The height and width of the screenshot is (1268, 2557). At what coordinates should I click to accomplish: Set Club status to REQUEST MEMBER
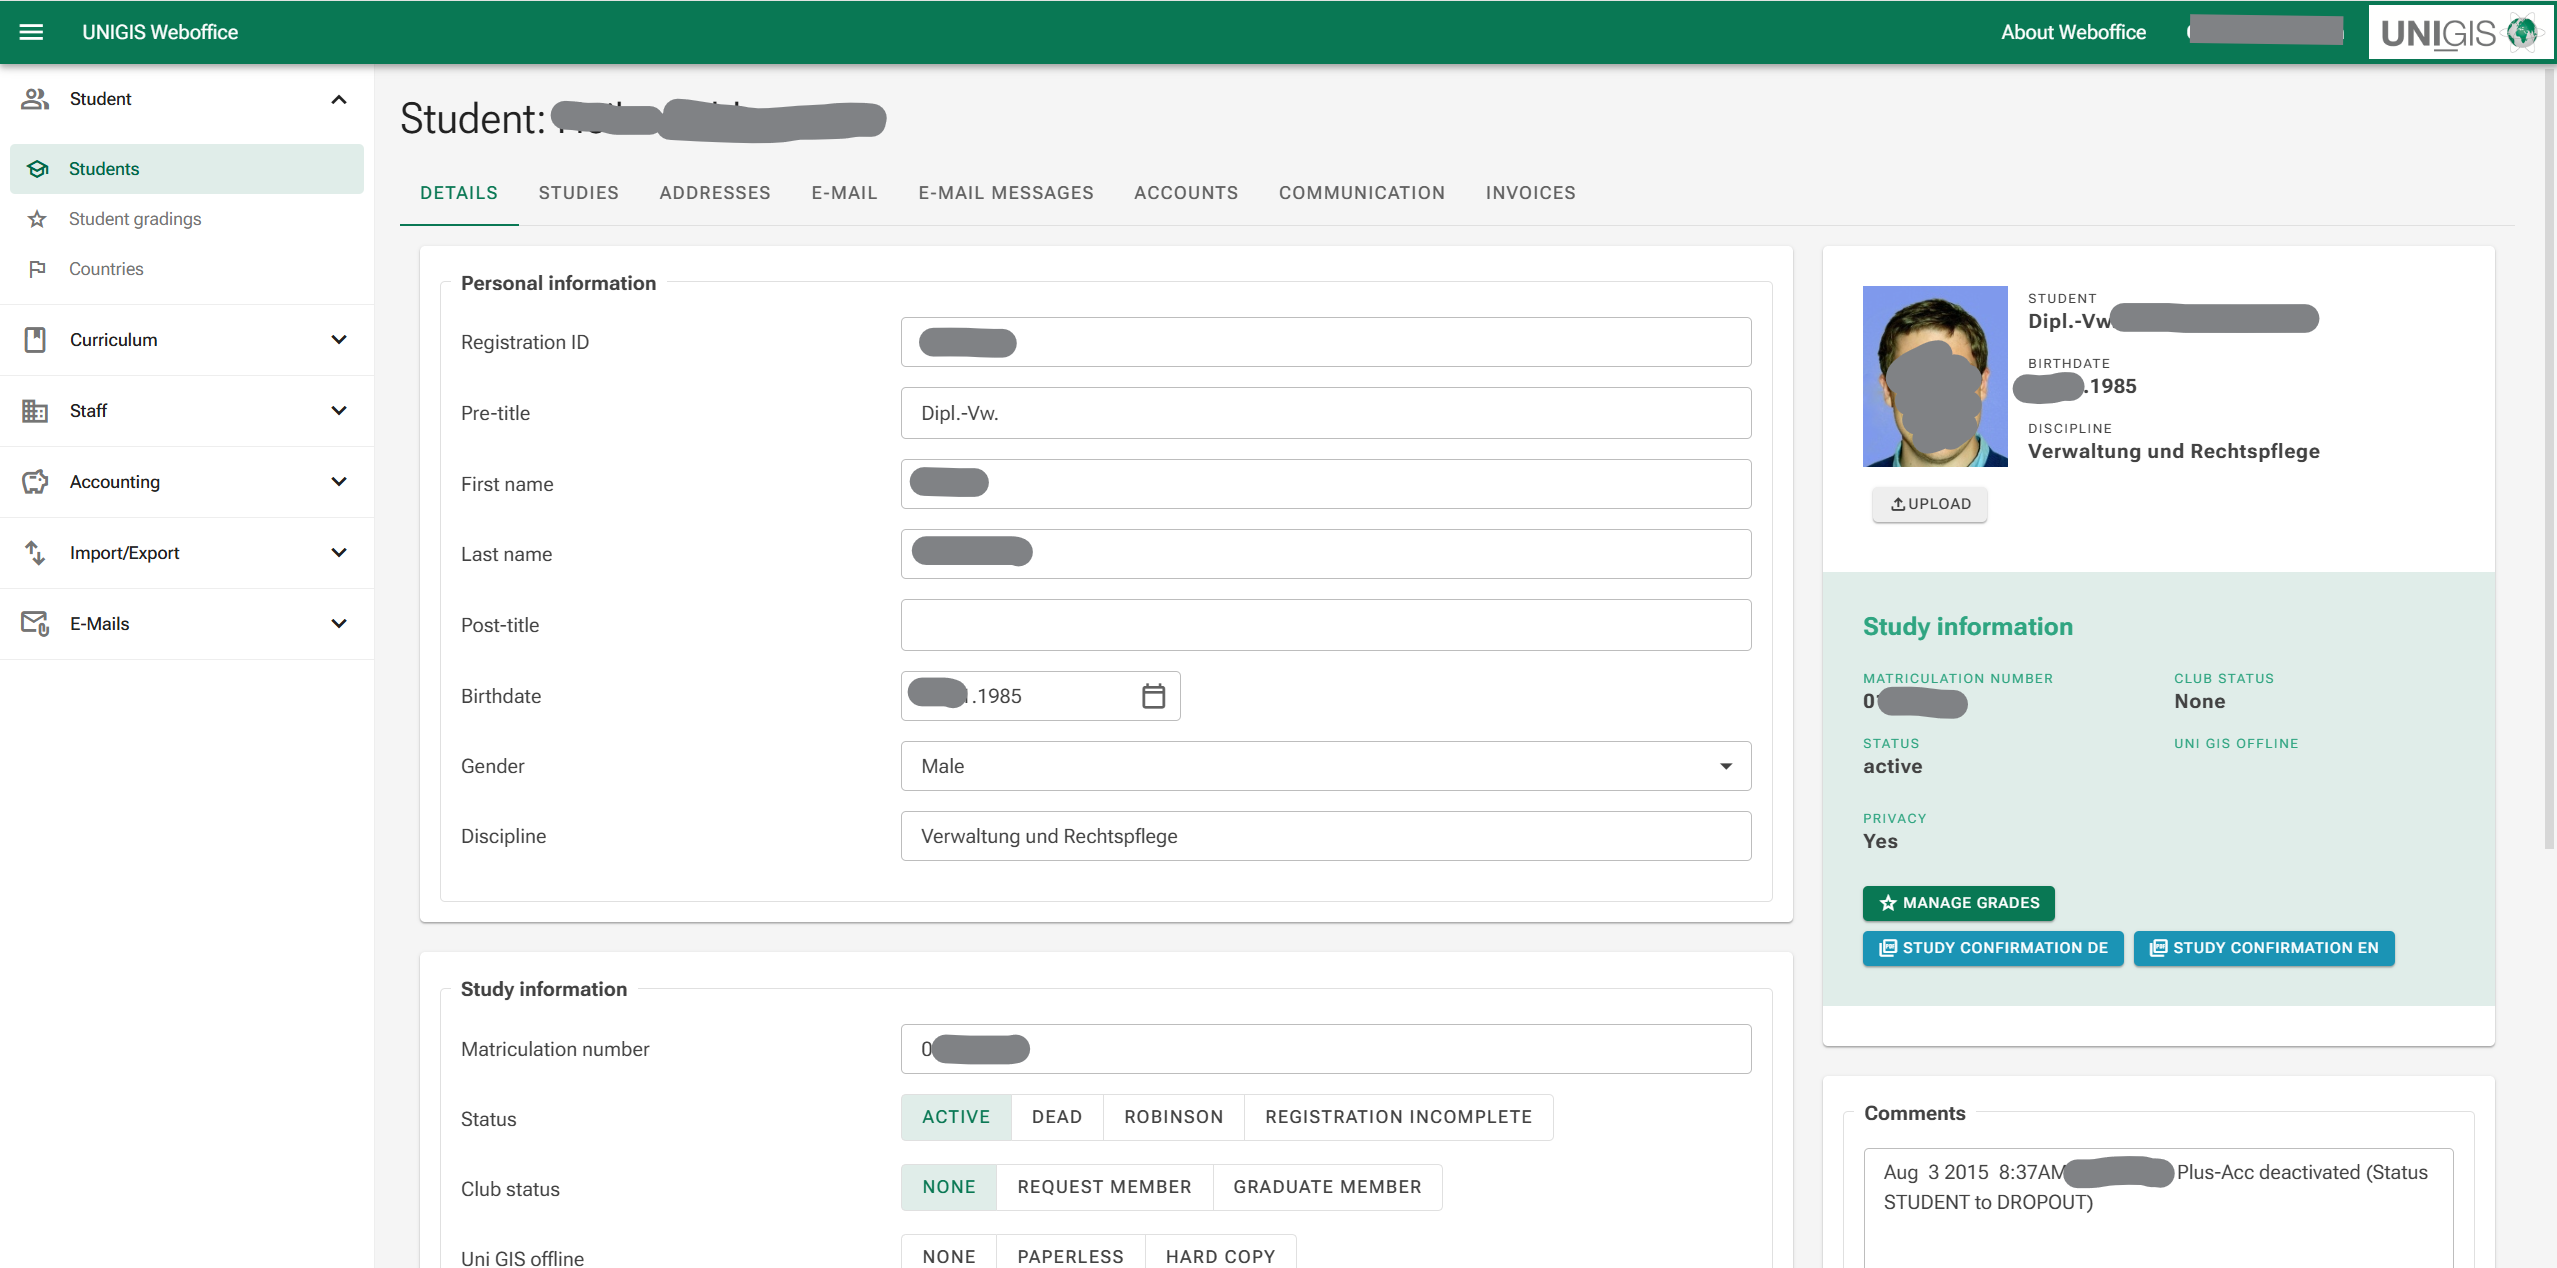(1104, 1187)
